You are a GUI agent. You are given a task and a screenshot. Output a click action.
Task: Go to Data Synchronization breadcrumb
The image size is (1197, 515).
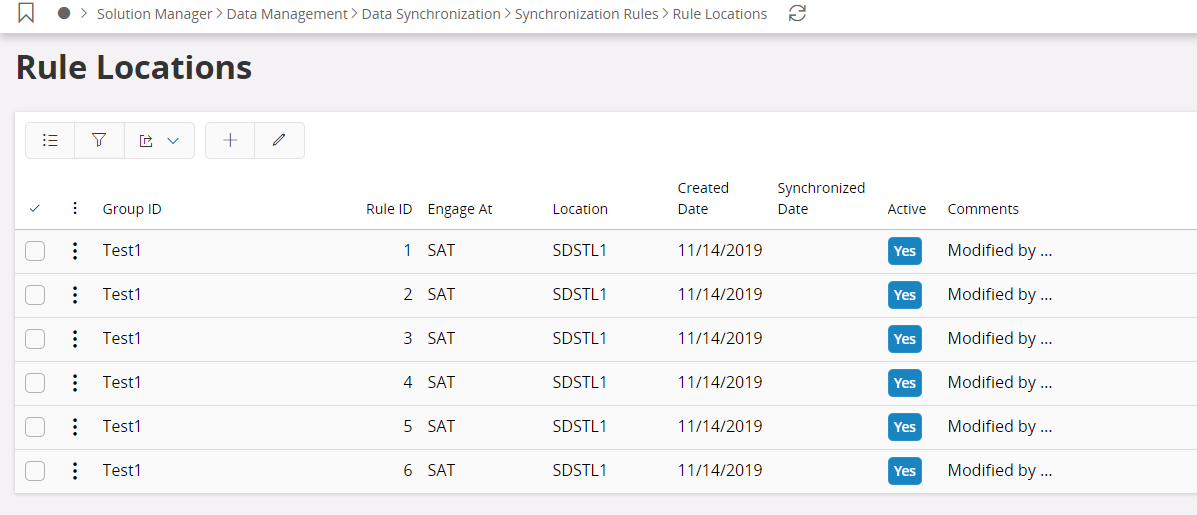[x=431, y=14]
